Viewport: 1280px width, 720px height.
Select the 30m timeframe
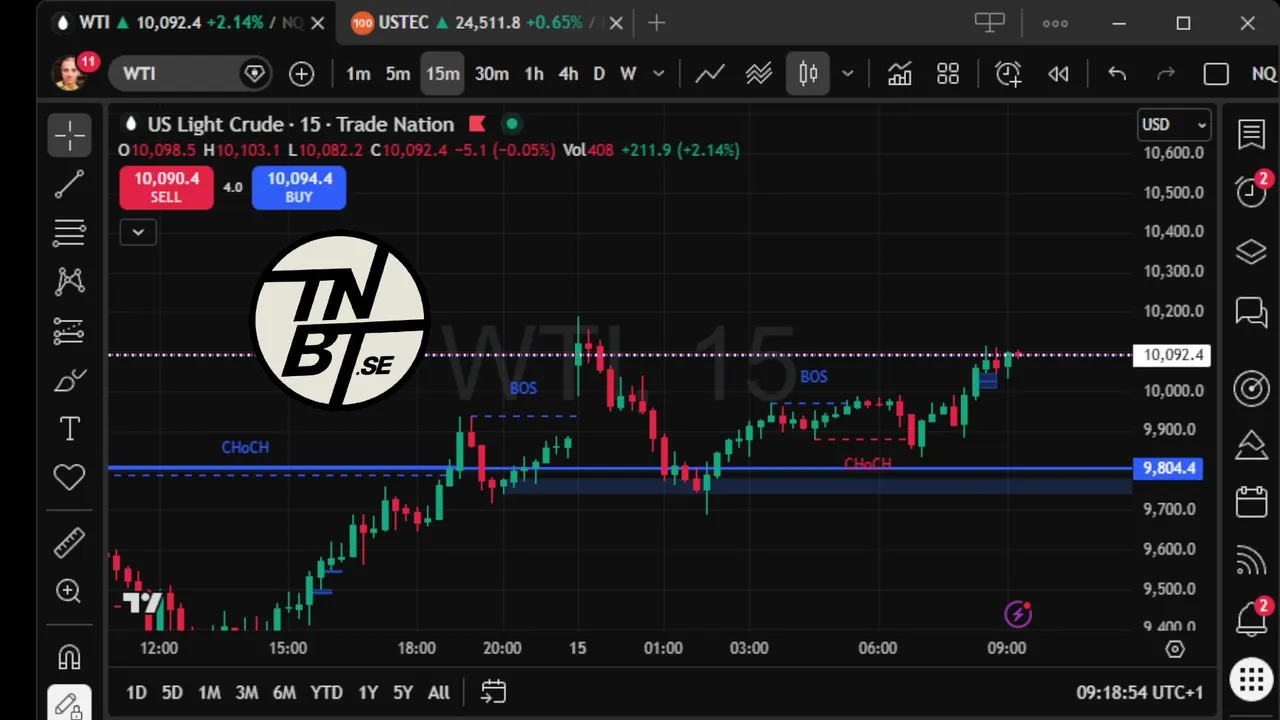click(492, 74)
